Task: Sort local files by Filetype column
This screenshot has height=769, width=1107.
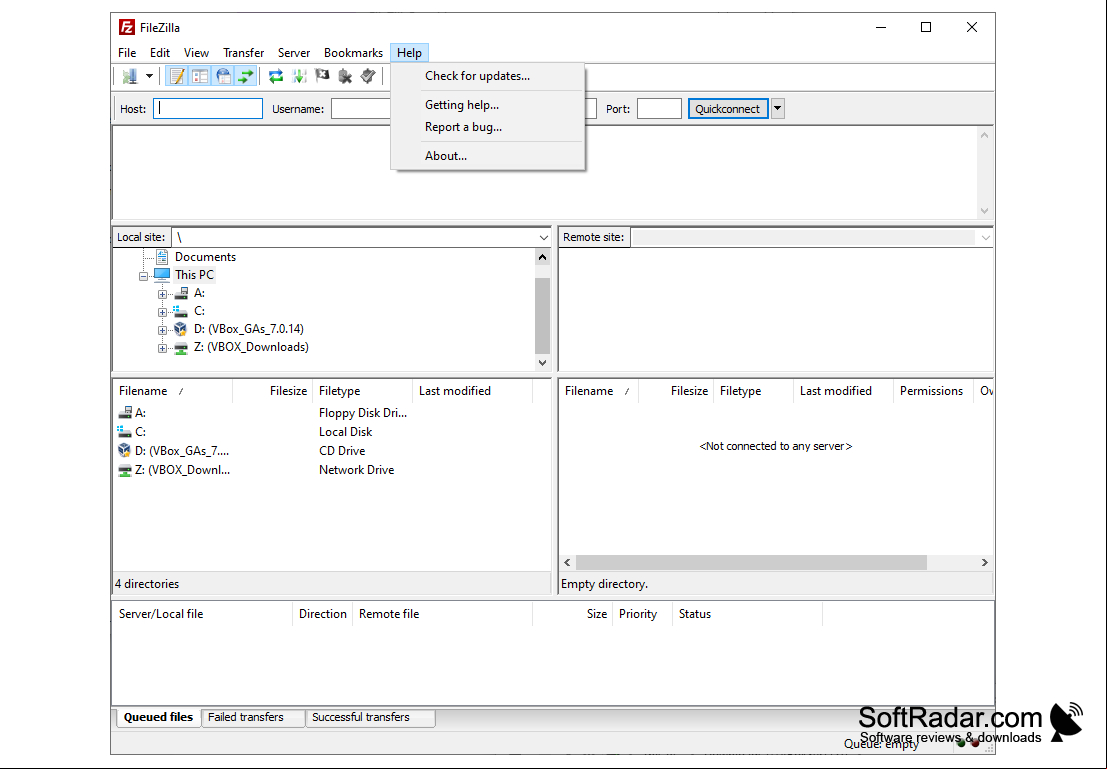Action: pos(362,391)
